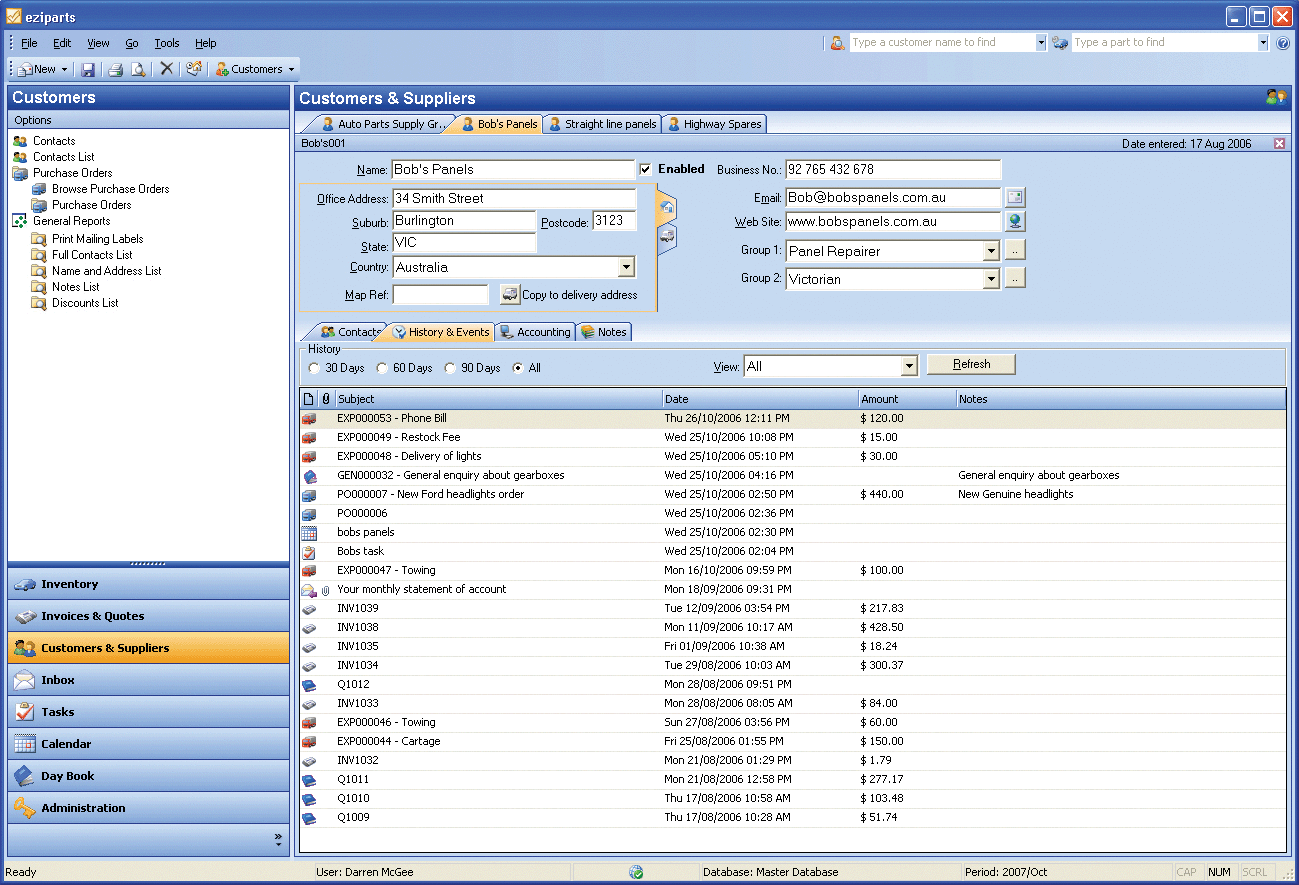Click the users icon in Customers & Suppliers header
The width and height of the screenshot is (1299, 885).
click(1276, 97)
